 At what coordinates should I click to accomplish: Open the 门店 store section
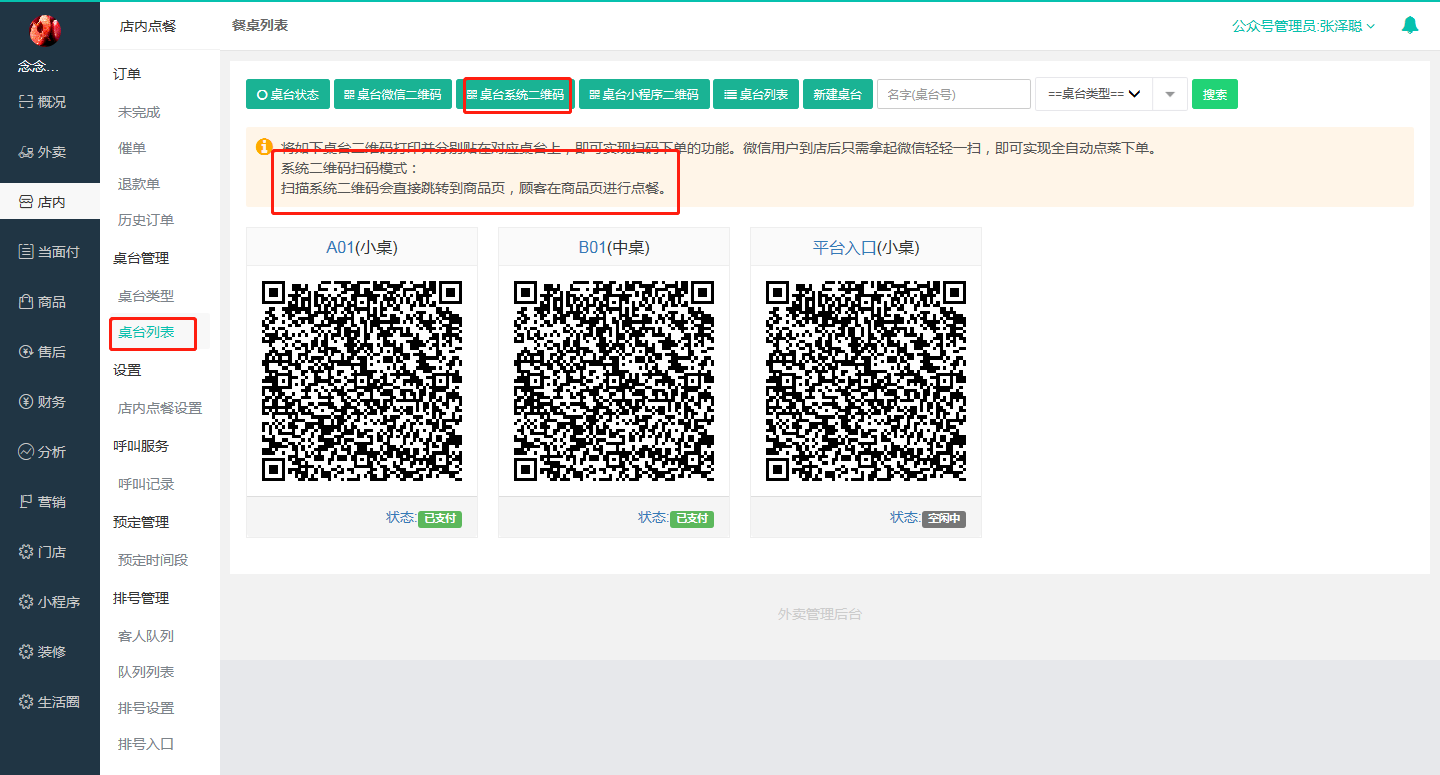coord(43,552)
